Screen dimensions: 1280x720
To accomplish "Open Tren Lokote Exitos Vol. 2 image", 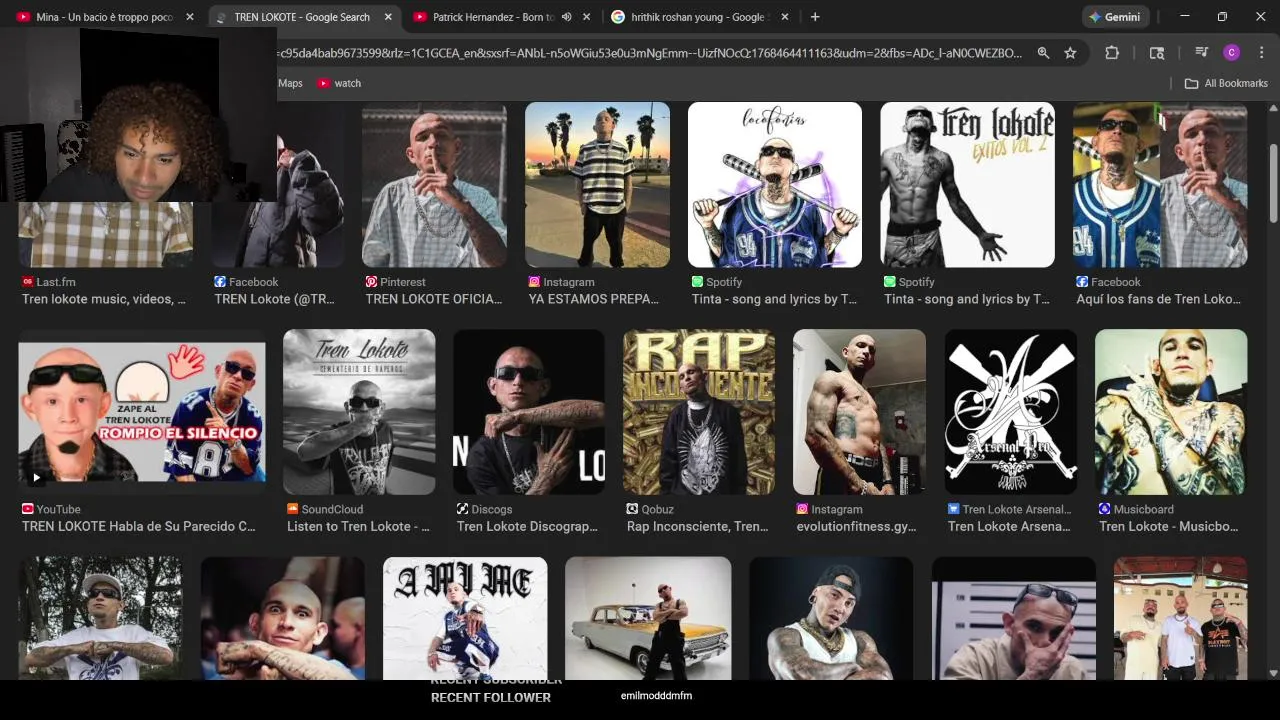I will point(967,184).
